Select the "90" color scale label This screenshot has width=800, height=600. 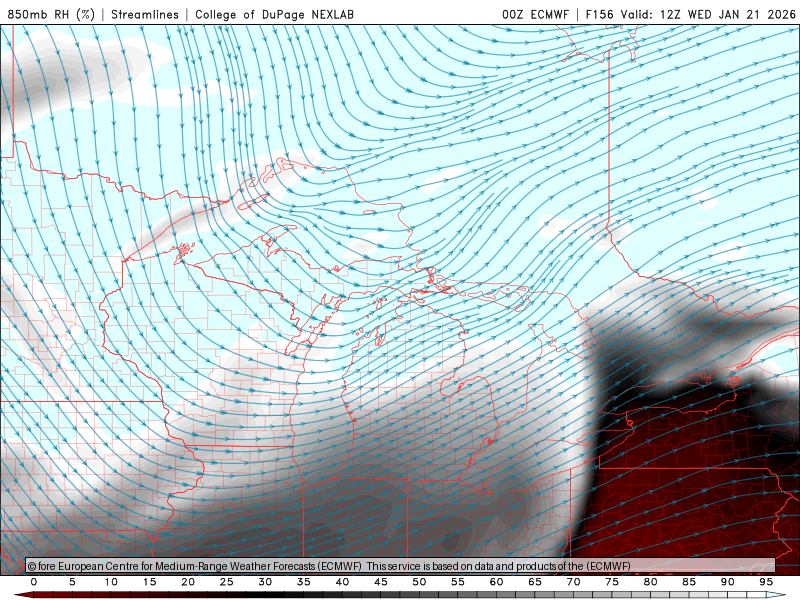click(x=727, y=582)
